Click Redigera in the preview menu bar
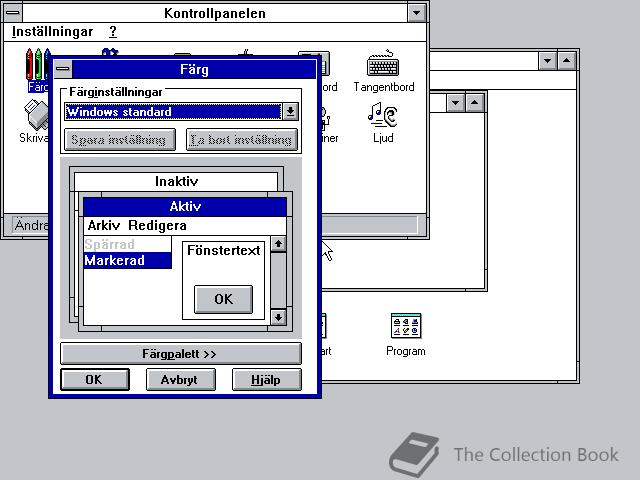Viewport: 640px width, 480px height. 157,225
